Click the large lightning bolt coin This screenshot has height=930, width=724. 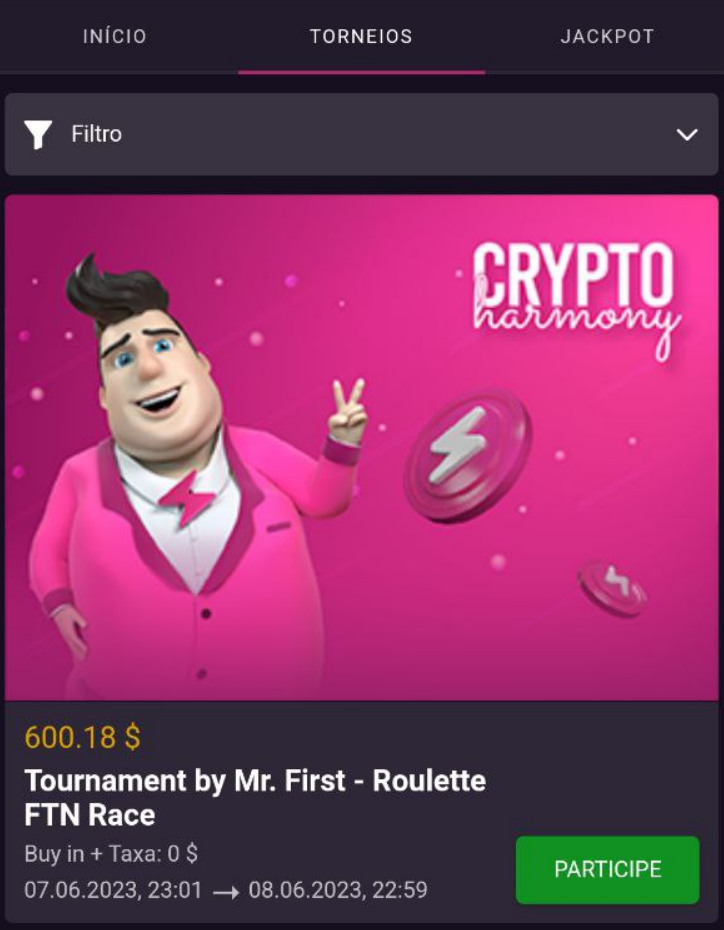pyautogui.click(x=467, y=455)
